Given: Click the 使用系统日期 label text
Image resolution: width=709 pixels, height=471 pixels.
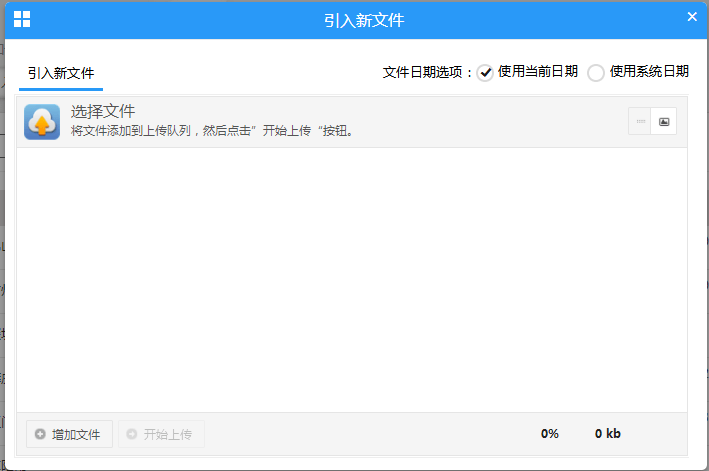Looking at the screenshot, I should [649, 72].
